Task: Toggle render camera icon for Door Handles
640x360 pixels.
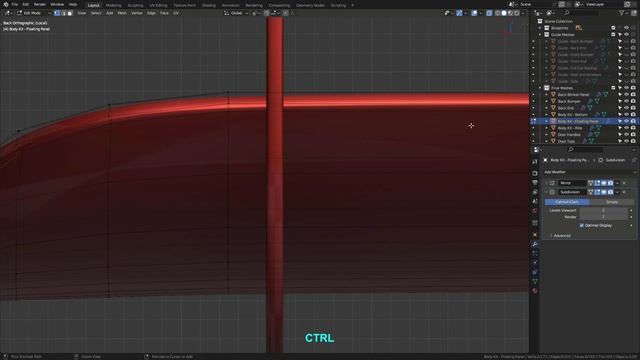Action: tap(633, 134)
